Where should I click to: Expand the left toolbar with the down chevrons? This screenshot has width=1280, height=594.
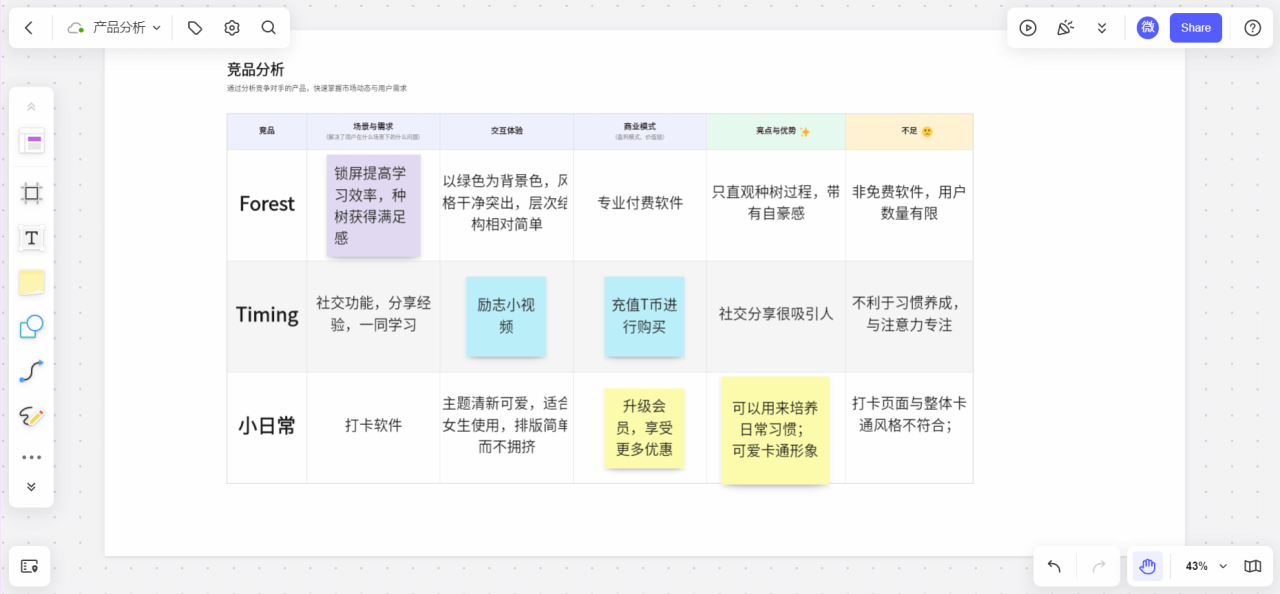pyautogui.click(x=31, y=487)
